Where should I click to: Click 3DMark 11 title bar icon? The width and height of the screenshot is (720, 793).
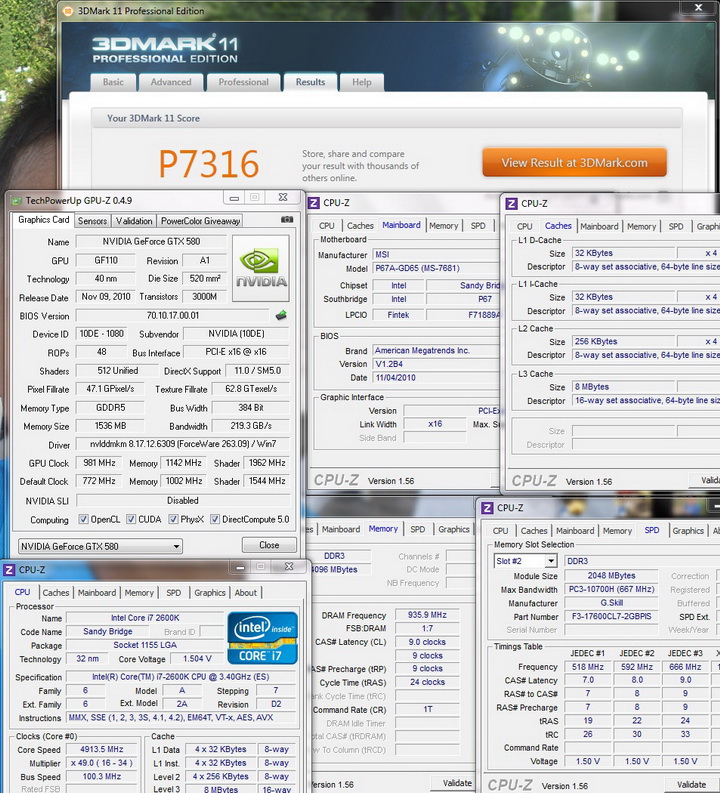click(x=67, y=11)
